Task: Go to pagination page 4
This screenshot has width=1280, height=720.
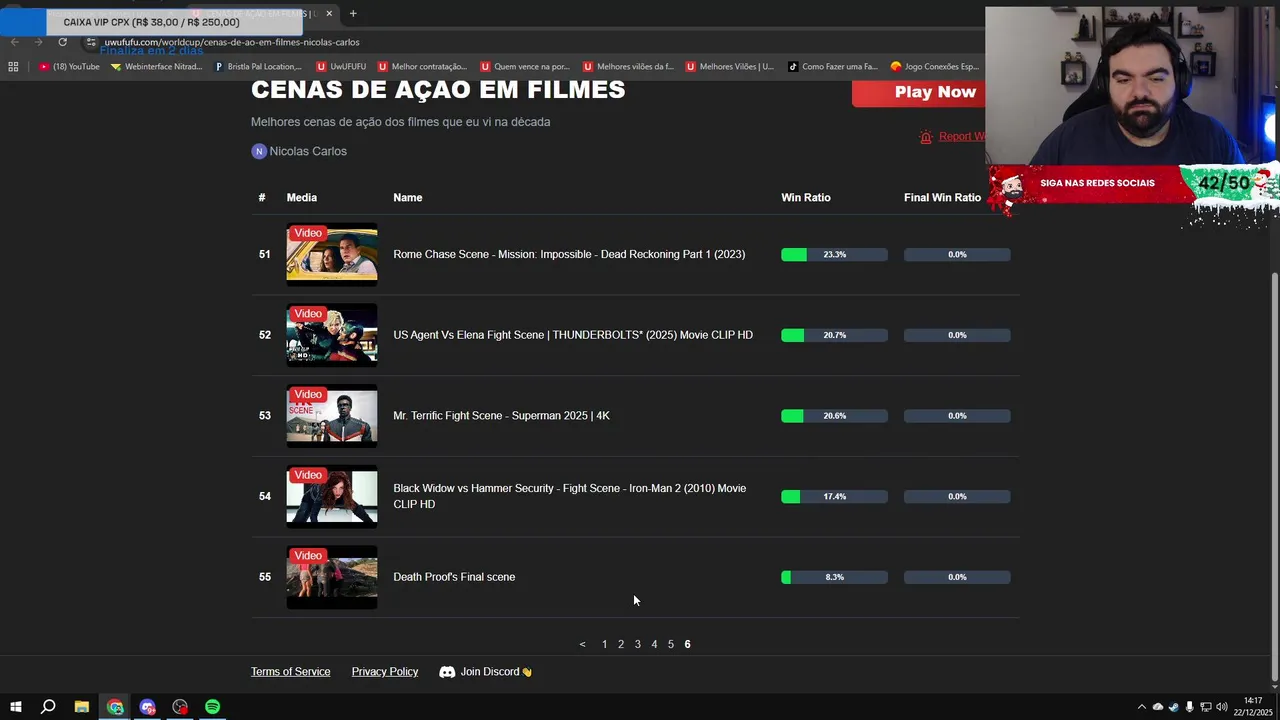Action: (x=654, y=645)
